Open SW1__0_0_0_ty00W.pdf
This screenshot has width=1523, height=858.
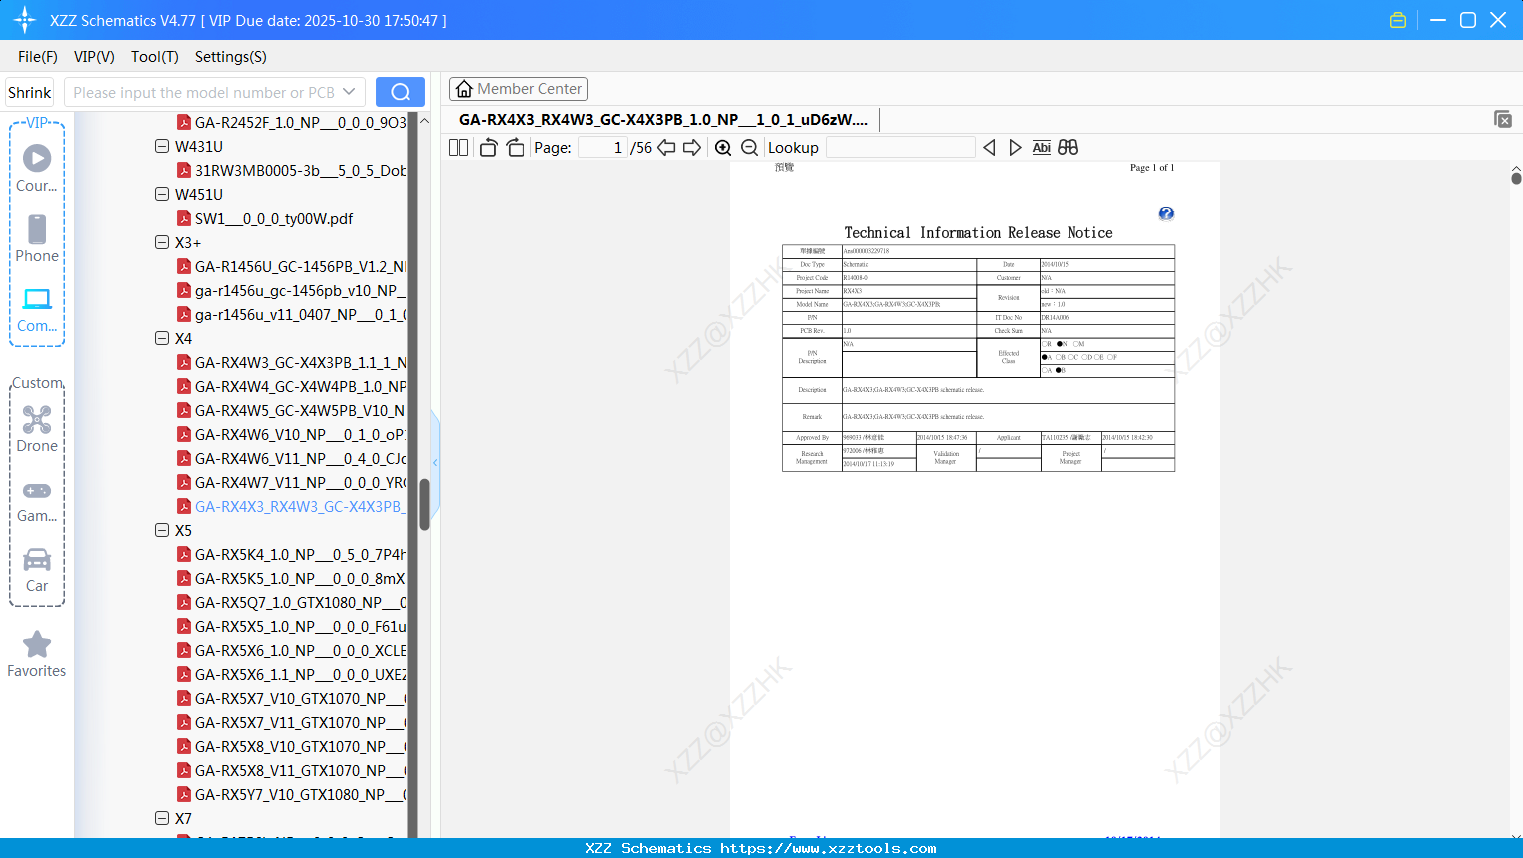[274, 218]
